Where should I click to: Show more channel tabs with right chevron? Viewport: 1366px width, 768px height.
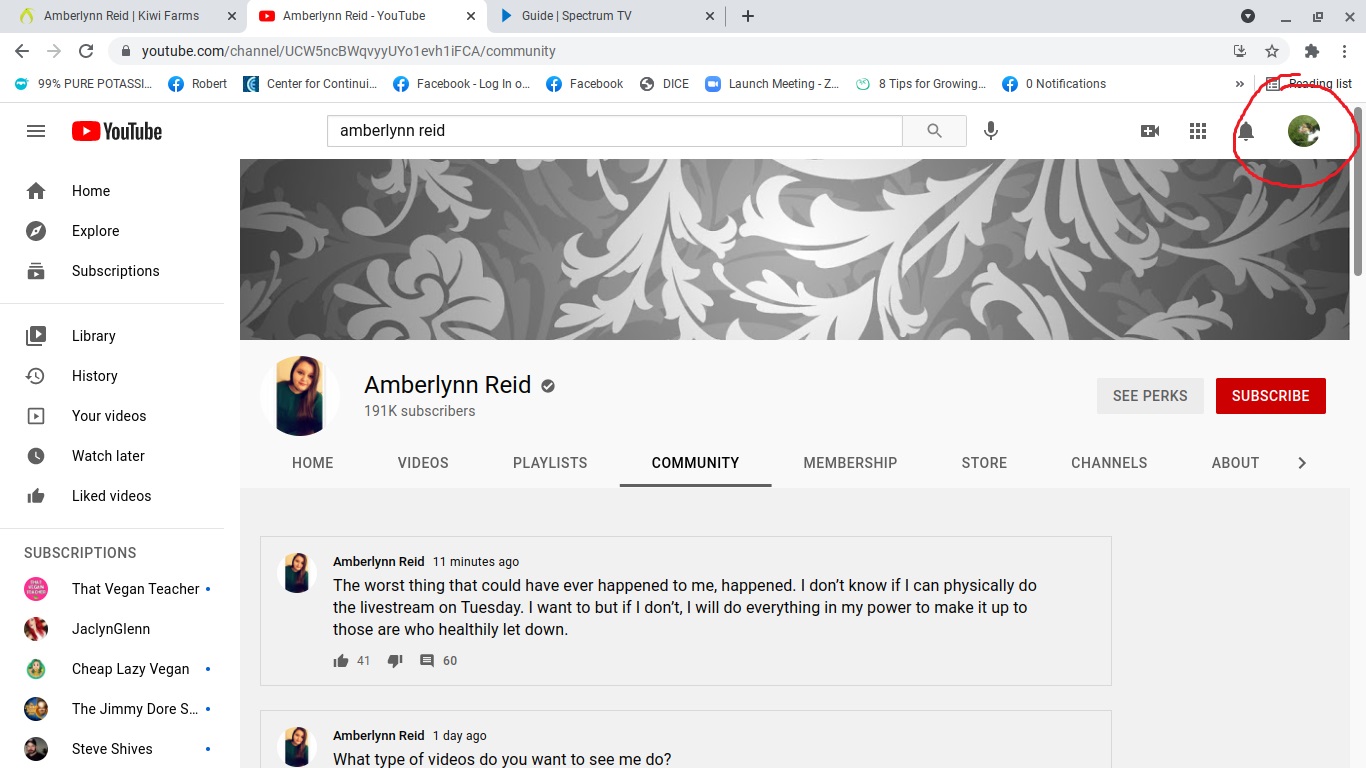[1302, 463]
